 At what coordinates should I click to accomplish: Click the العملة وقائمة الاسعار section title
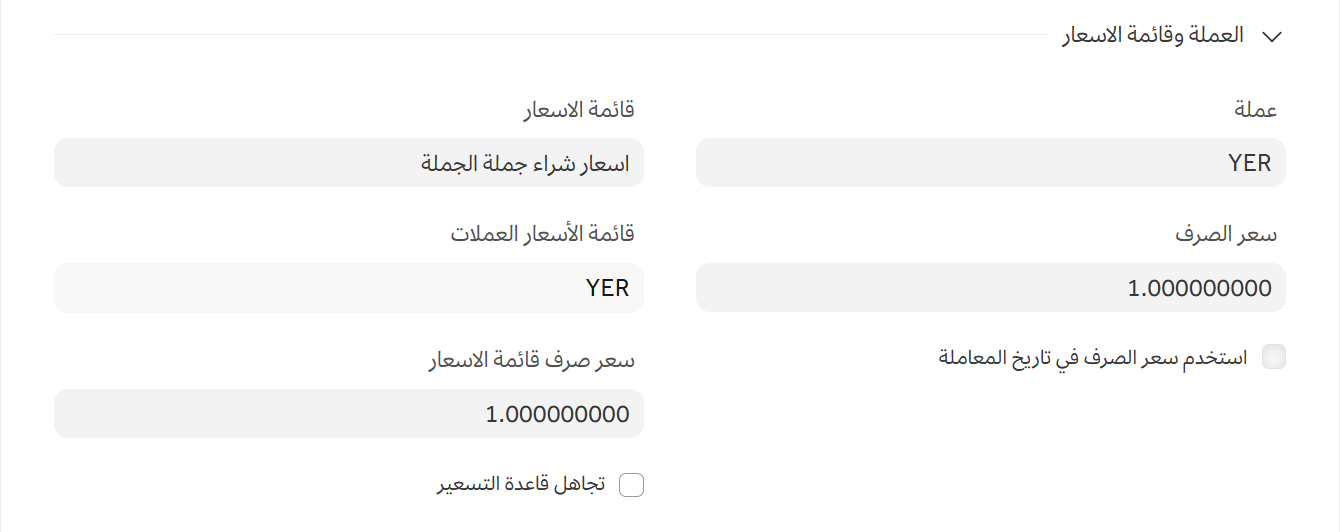pos(1152,35)
